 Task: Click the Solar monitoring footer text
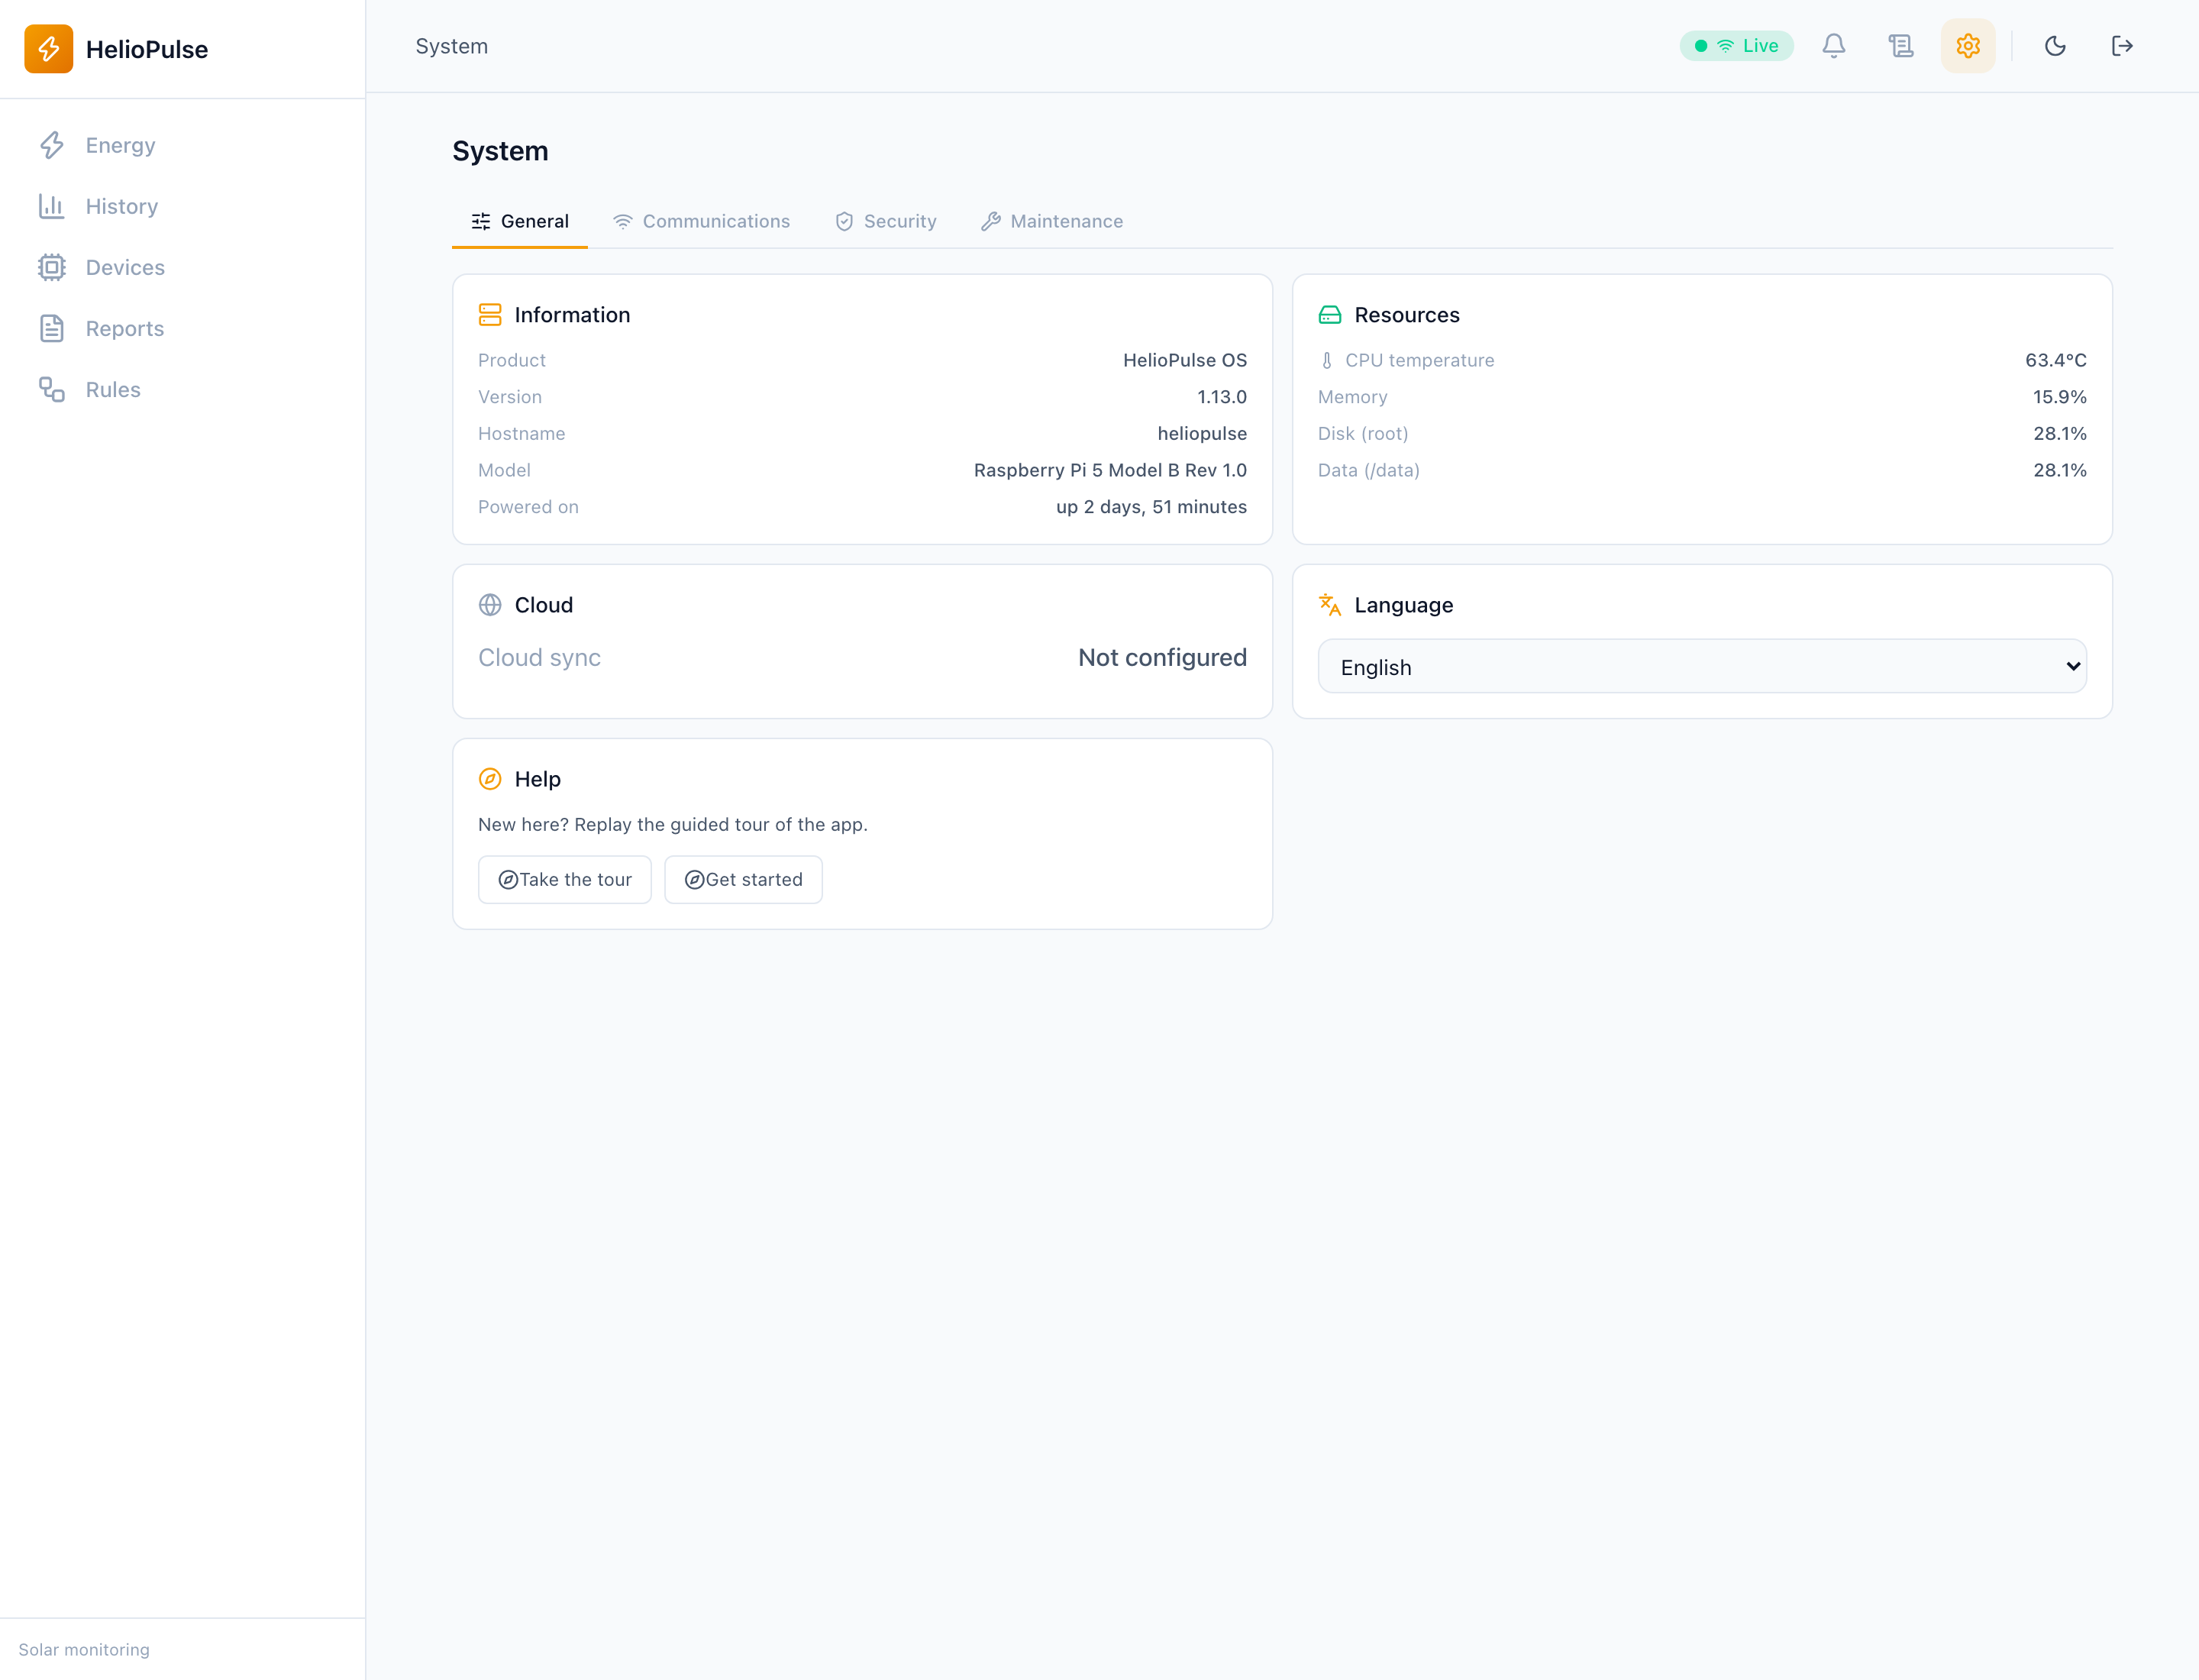pos(84,1650)
